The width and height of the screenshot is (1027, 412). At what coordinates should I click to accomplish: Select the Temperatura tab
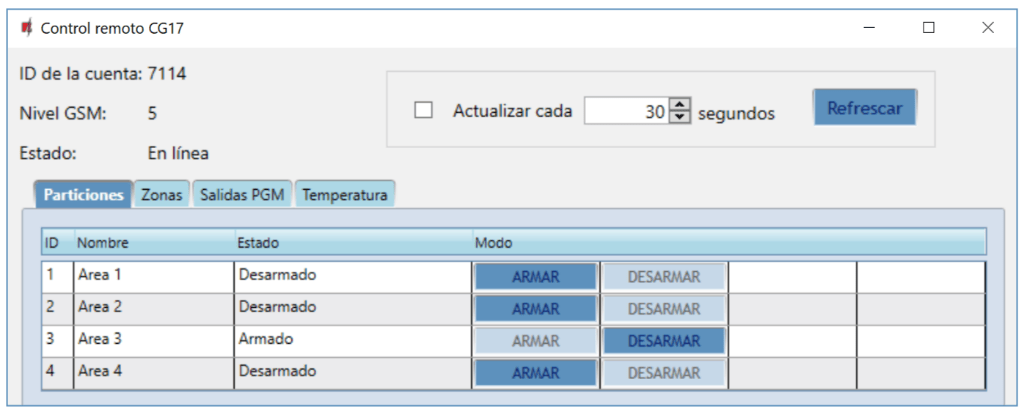345,195
